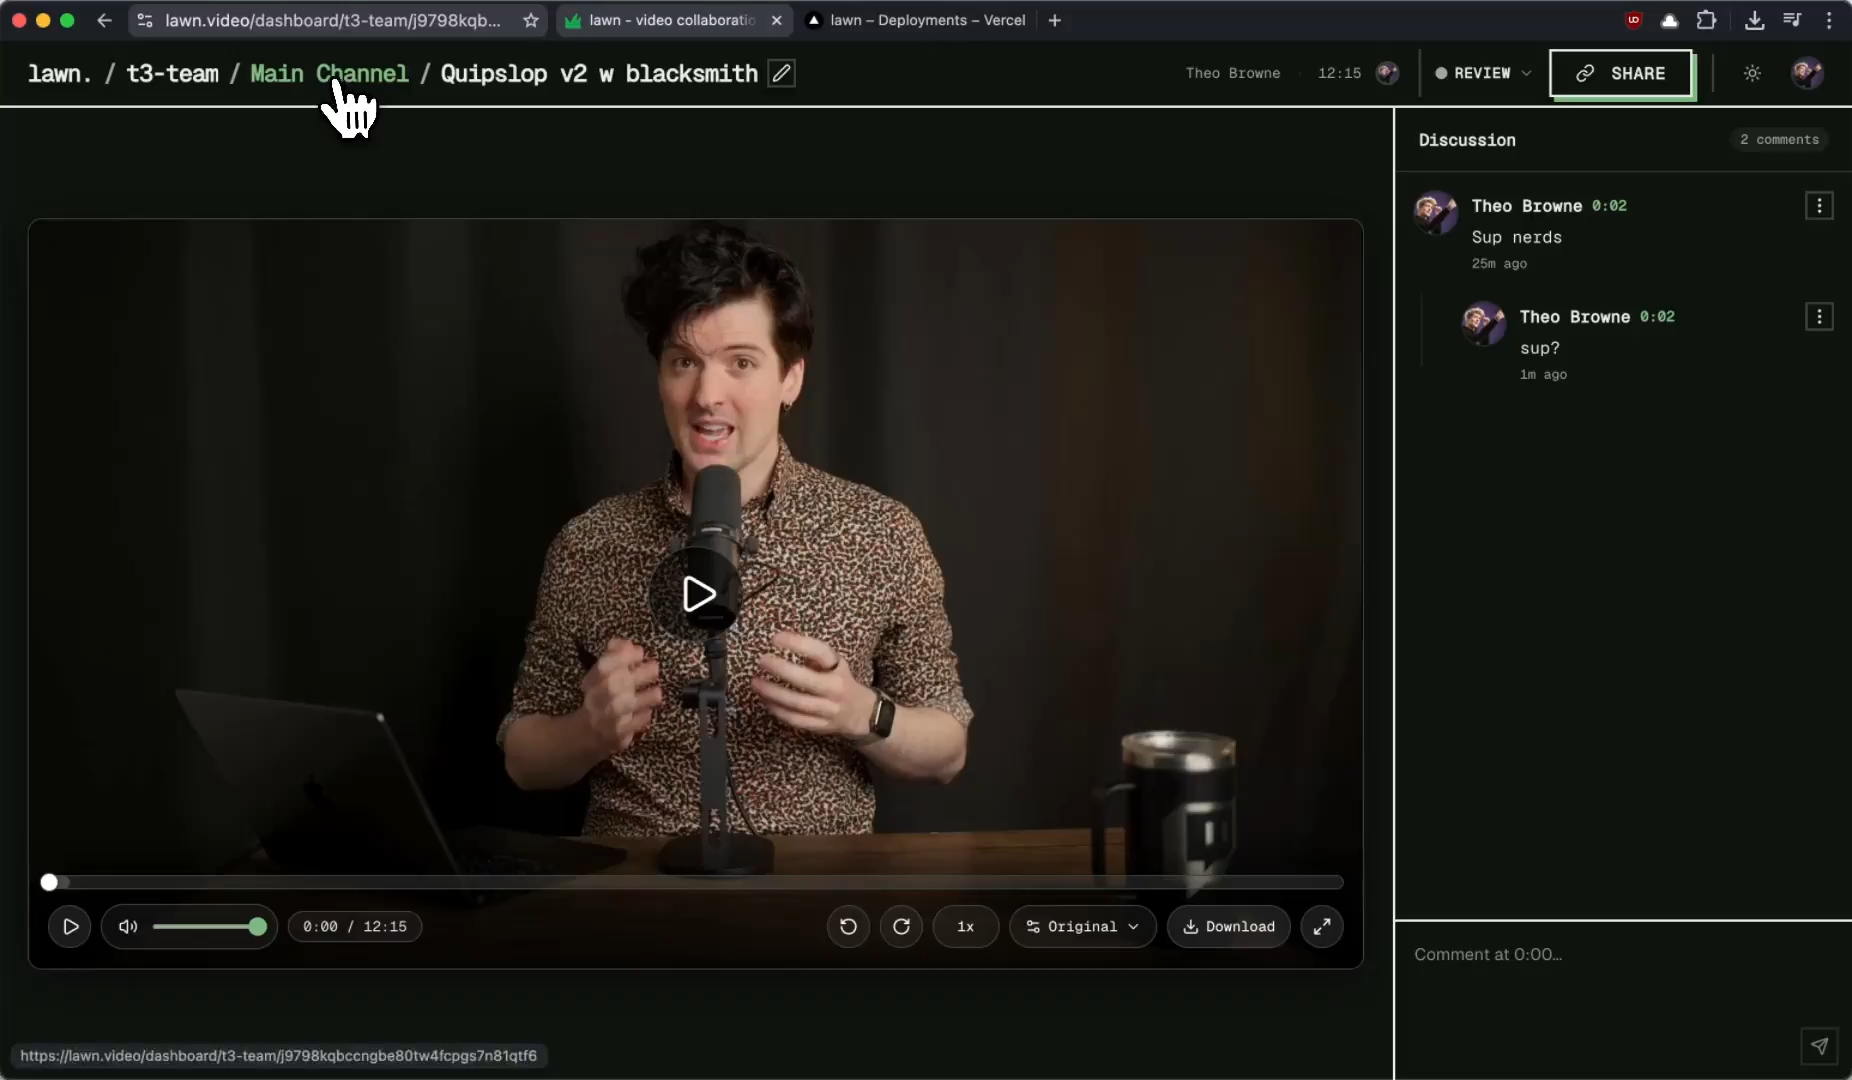Open the t3-team breadcrumb
The image size is (1852, 1080).
pos(172,73)
